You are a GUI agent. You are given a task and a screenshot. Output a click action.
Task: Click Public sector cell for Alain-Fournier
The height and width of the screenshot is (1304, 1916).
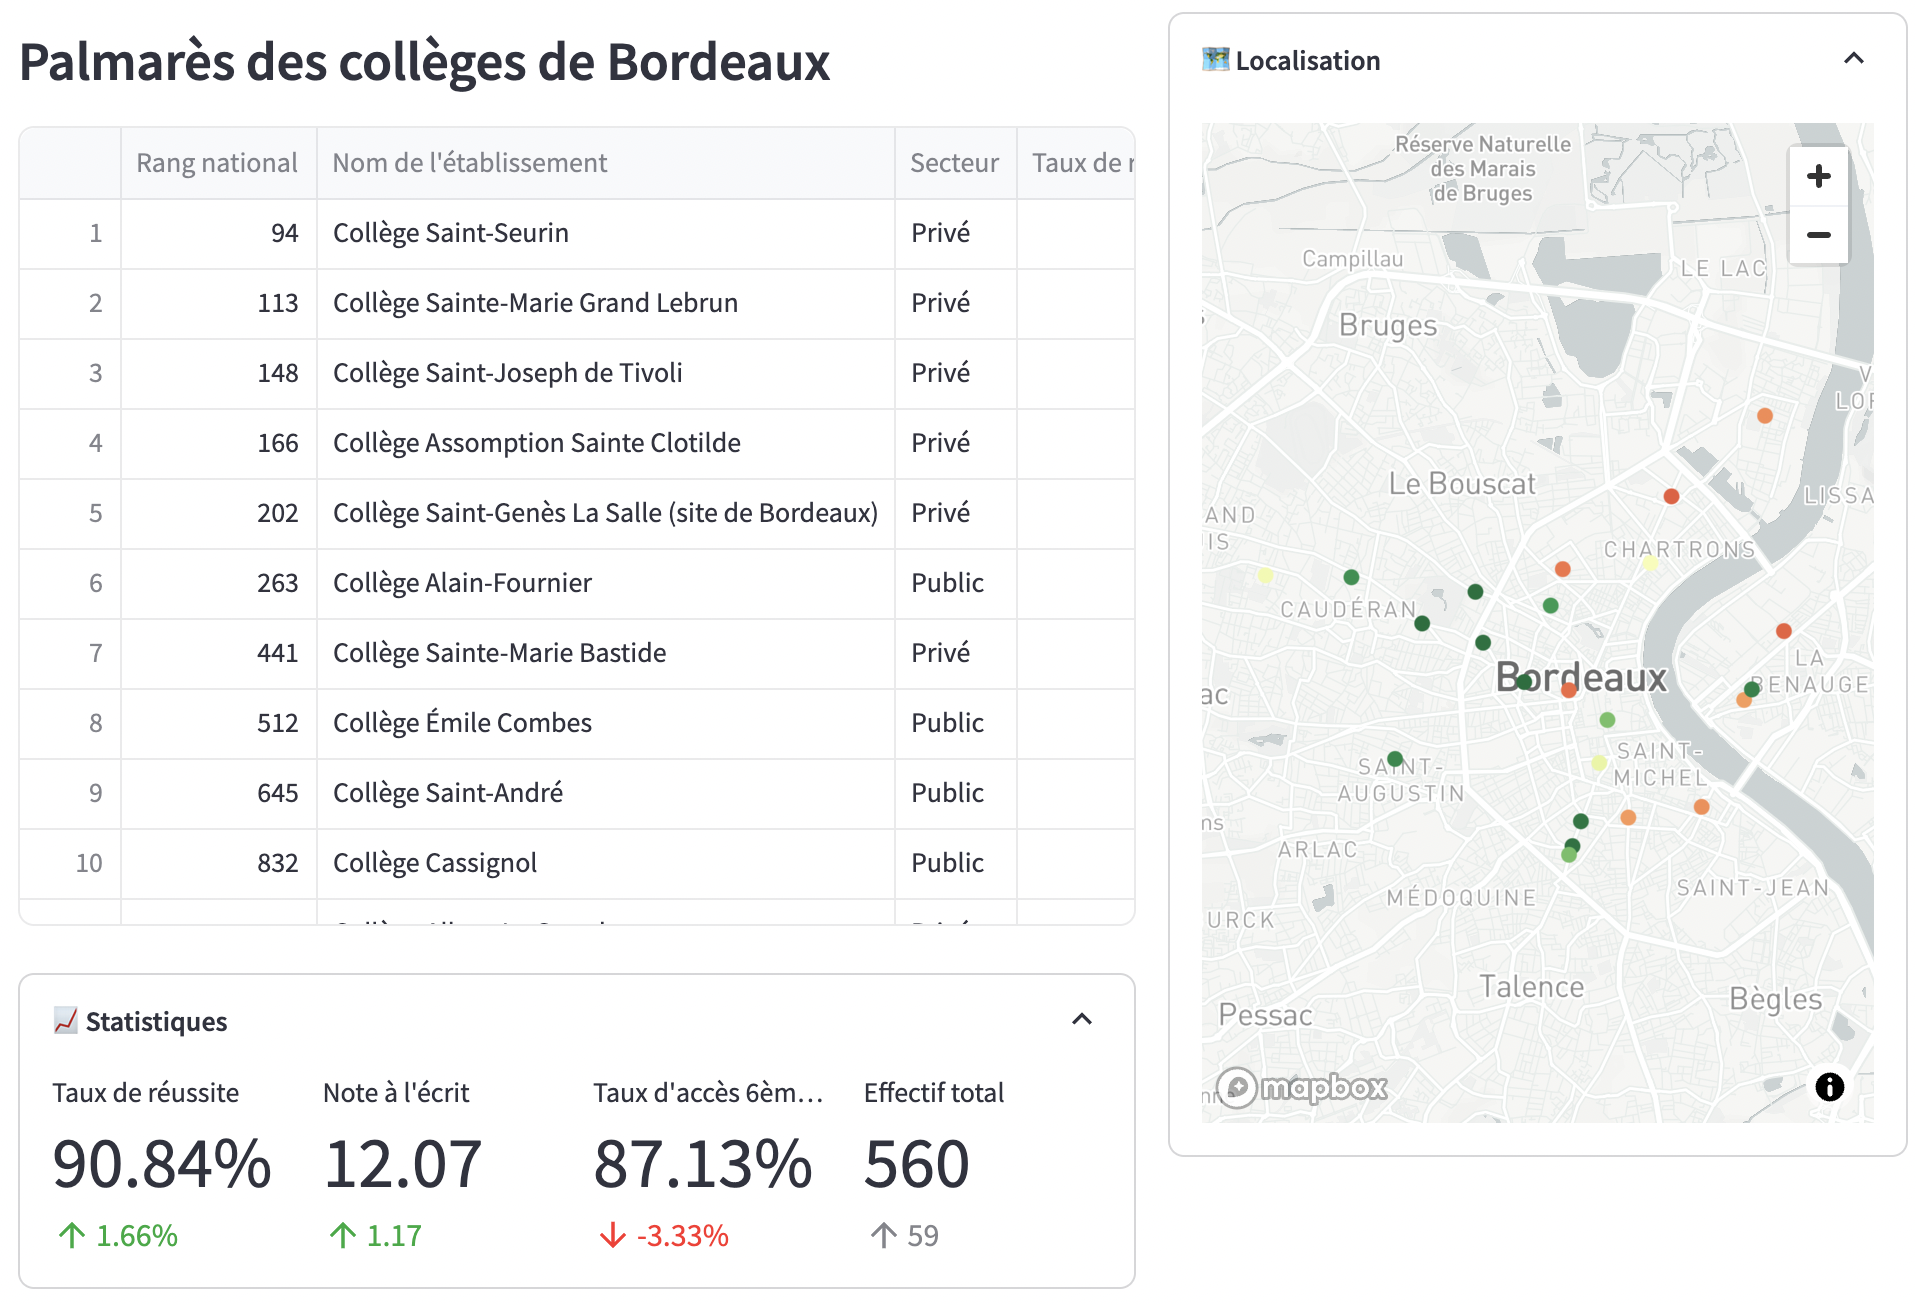click(x=955, y=583)
